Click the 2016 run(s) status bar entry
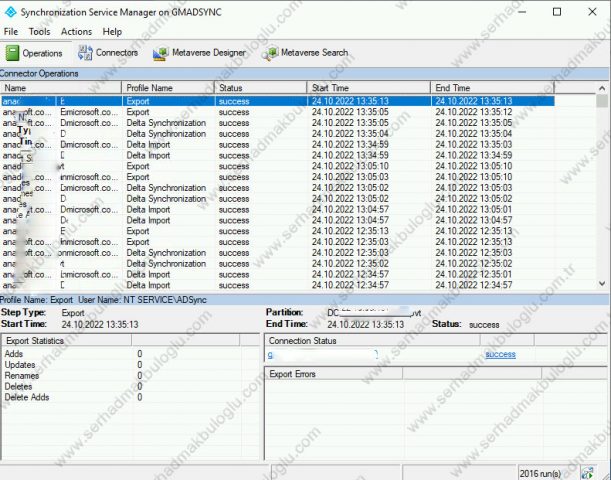 (x=540, y=473)
